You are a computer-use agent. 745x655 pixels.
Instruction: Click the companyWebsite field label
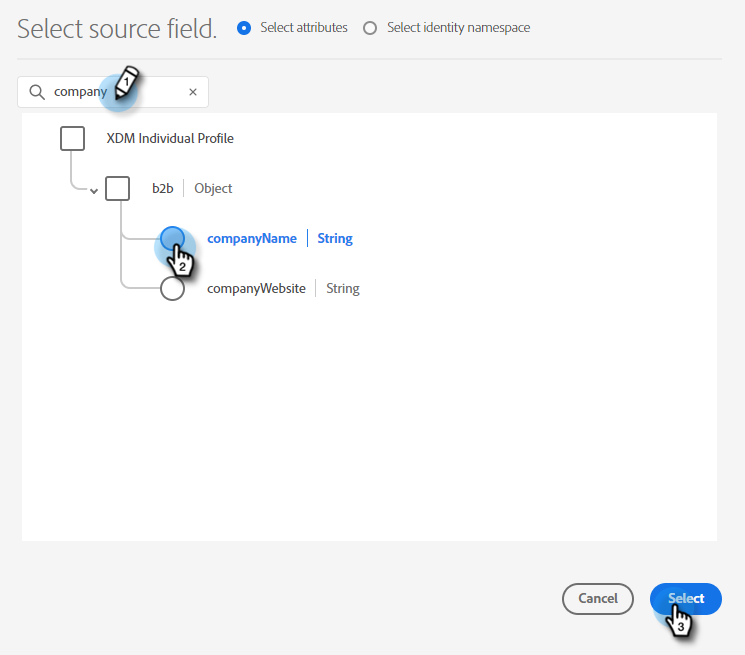[x=256, y=289]
